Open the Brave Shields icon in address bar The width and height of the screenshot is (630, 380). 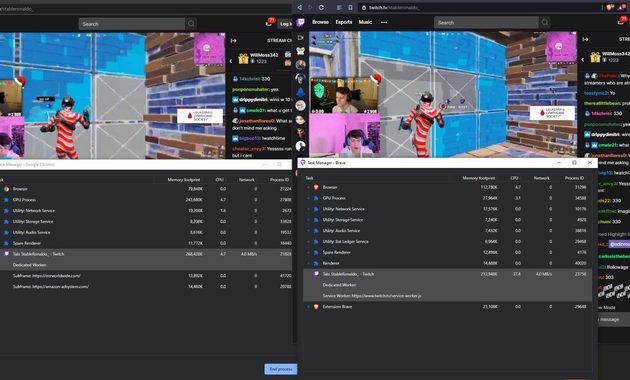(x=610, y=8)
